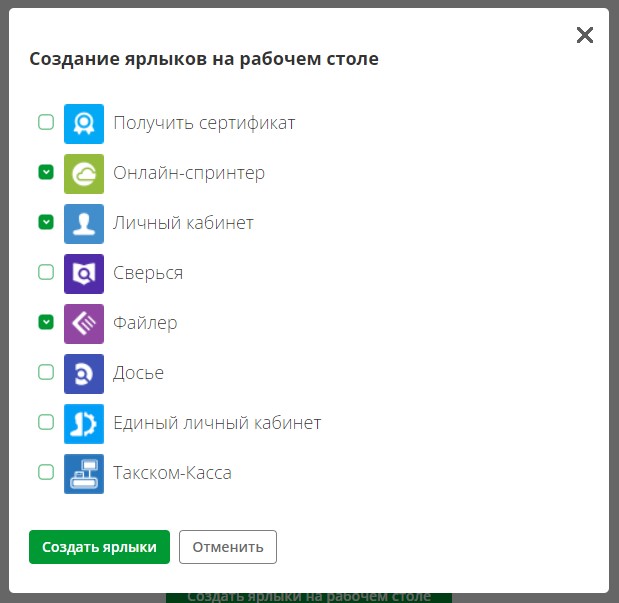Image resolution: width=619 pixels, height=603 pixels.
Task: Click the Досье app icon
Action: coord(84,374)
